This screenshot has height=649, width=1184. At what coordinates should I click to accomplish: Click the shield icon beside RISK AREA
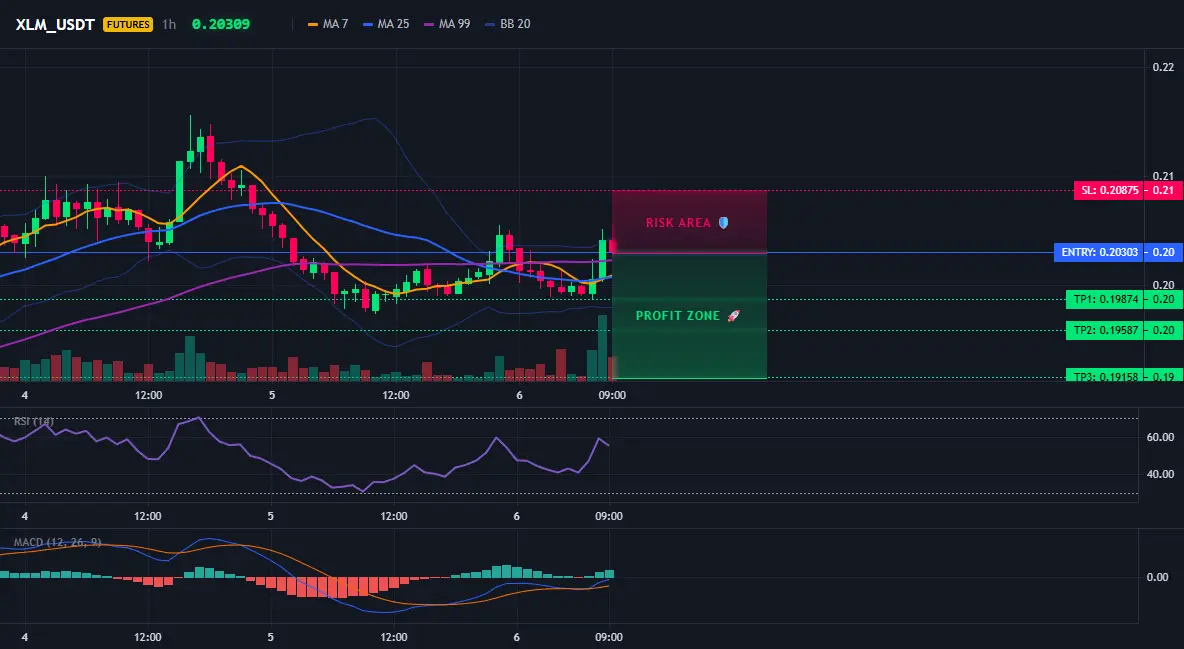point(723,223)
